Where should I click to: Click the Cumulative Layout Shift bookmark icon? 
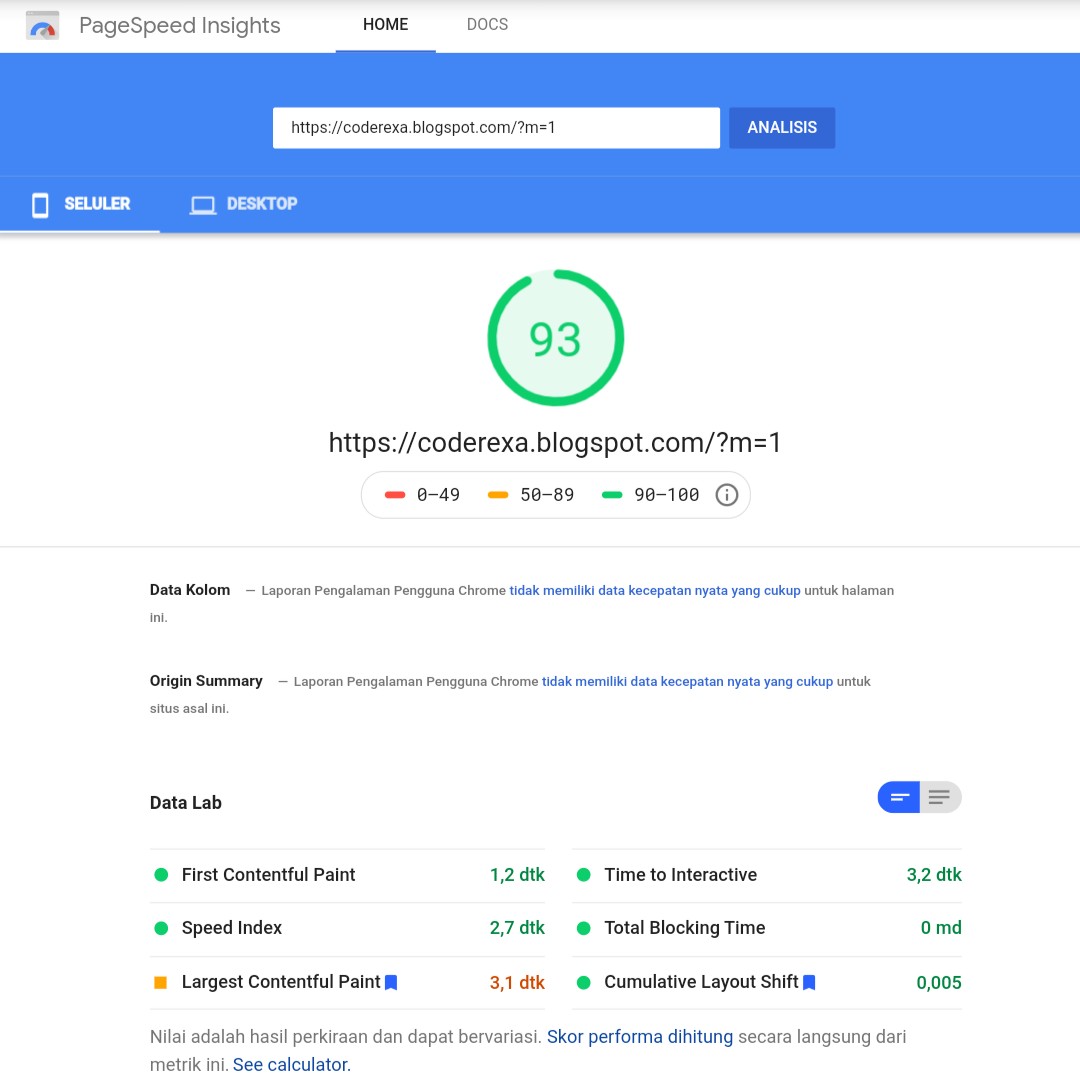tap(809, 983)
